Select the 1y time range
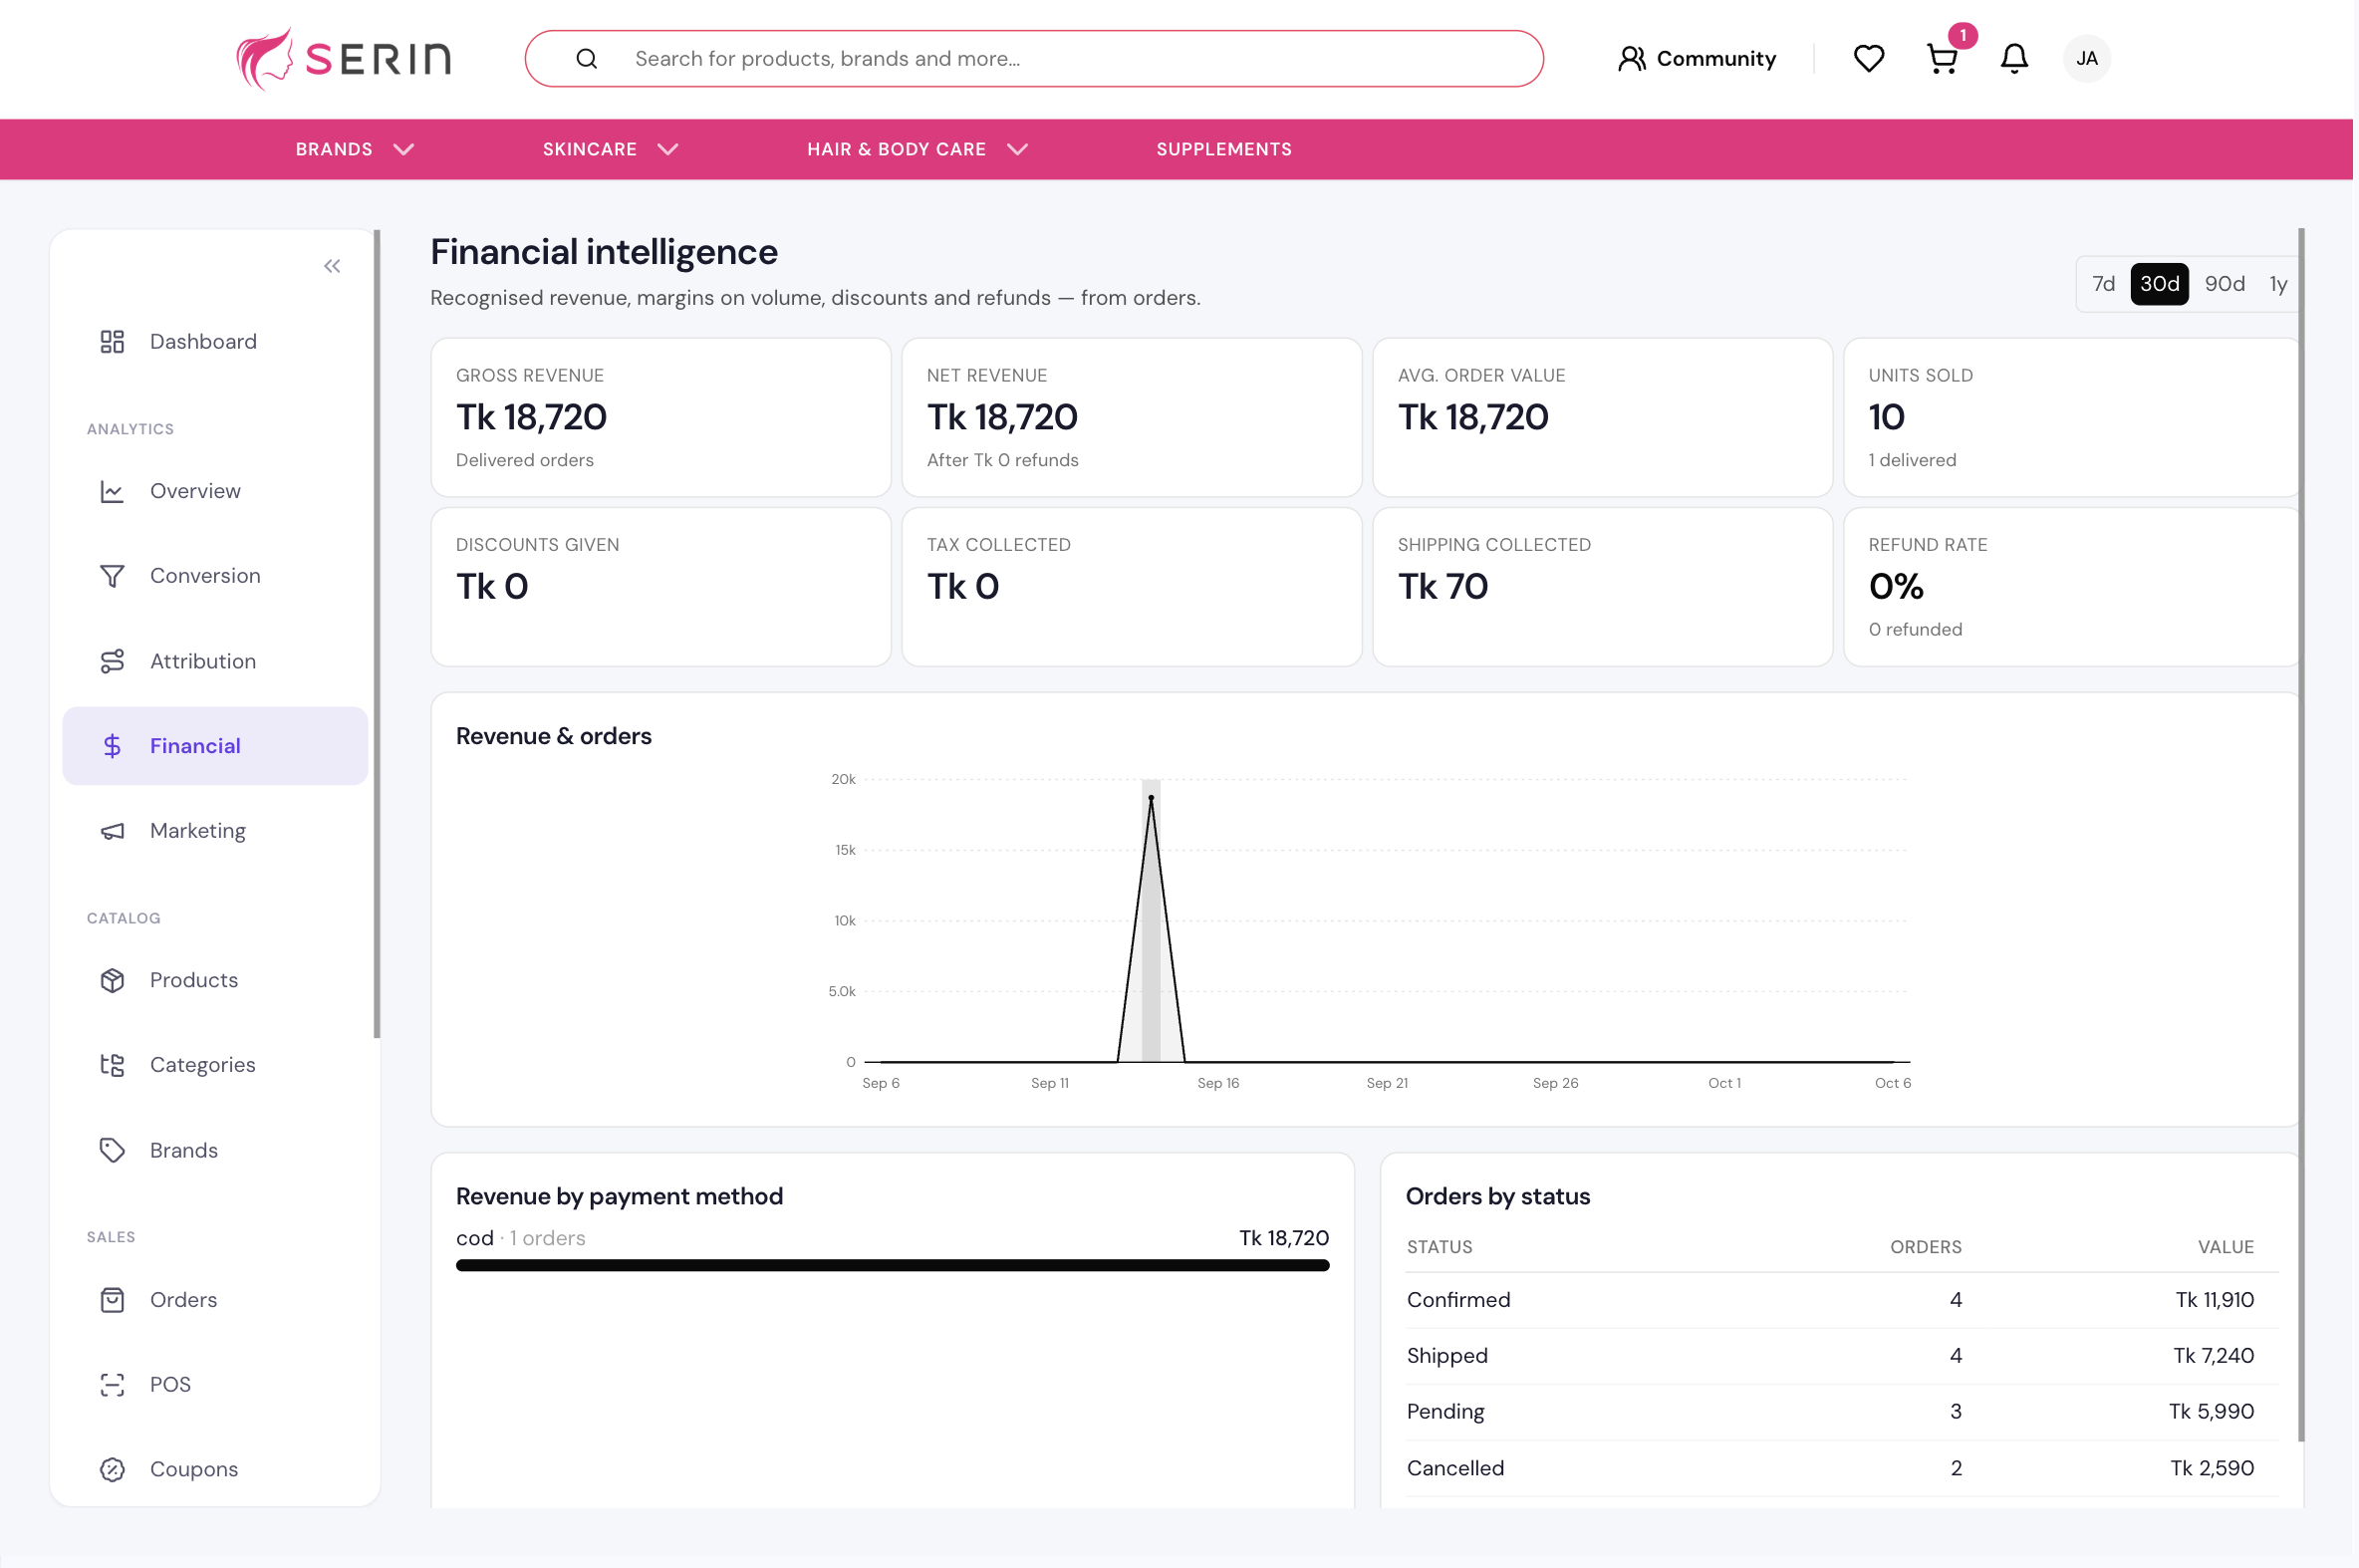Screen dimensions: 2359x1568 [2278, 284]
